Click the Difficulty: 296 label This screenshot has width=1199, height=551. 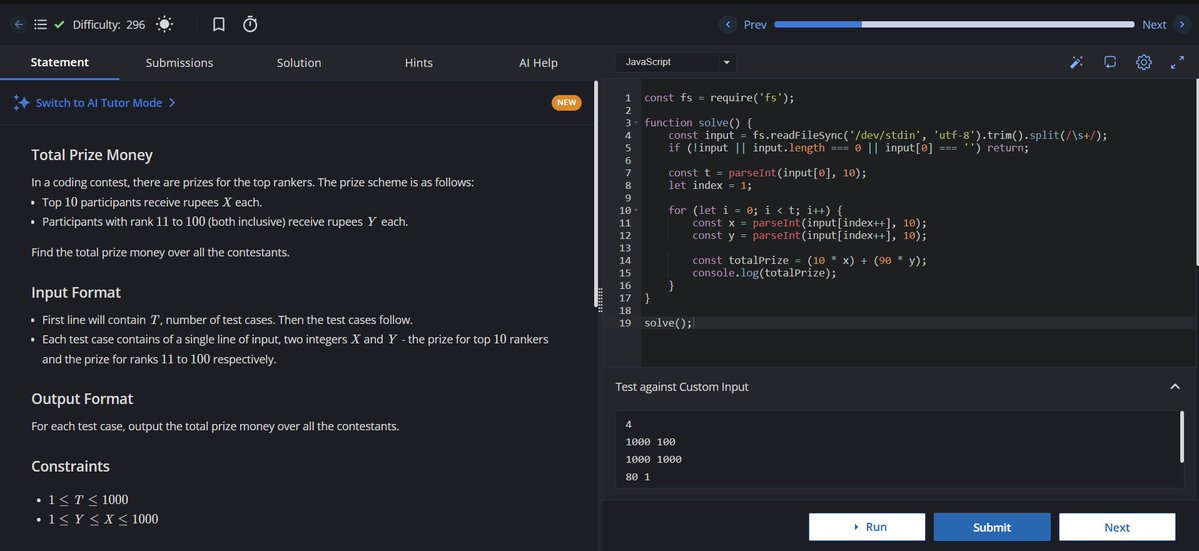[x=109, y=24]
